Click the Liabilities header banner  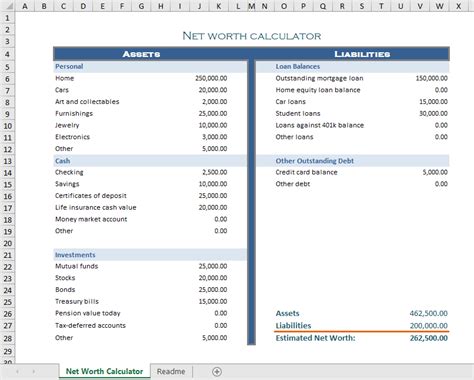pyautogui.click(x=362, y=54)
